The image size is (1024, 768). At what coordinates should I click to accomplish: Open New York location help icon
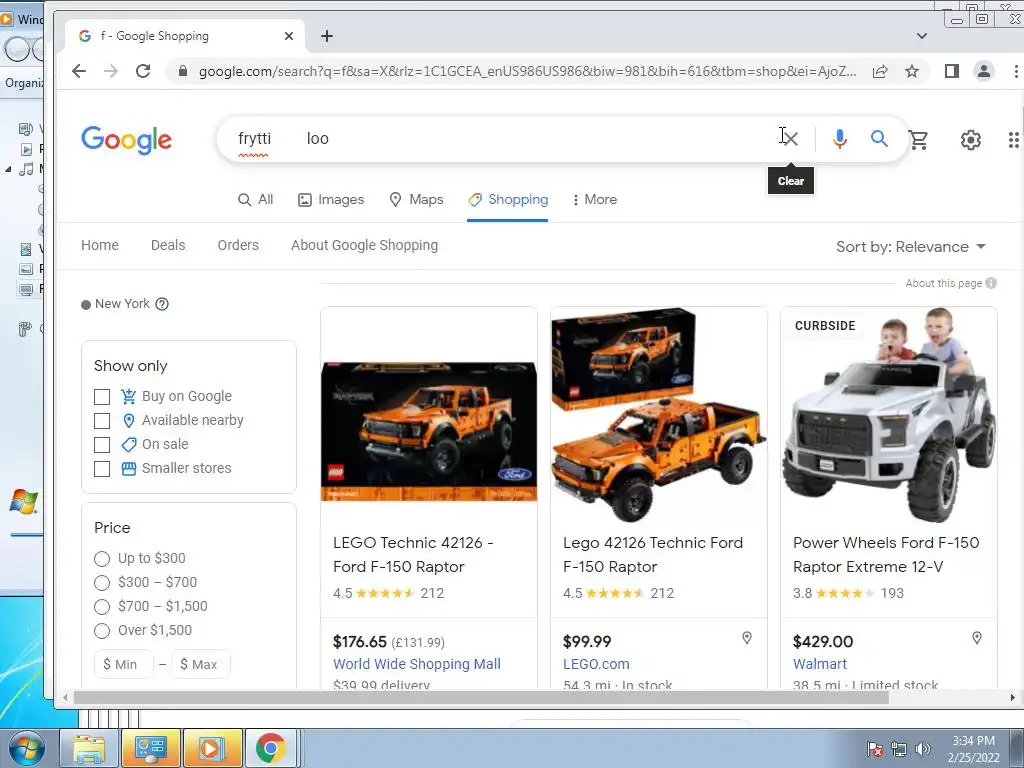point(162,304)
